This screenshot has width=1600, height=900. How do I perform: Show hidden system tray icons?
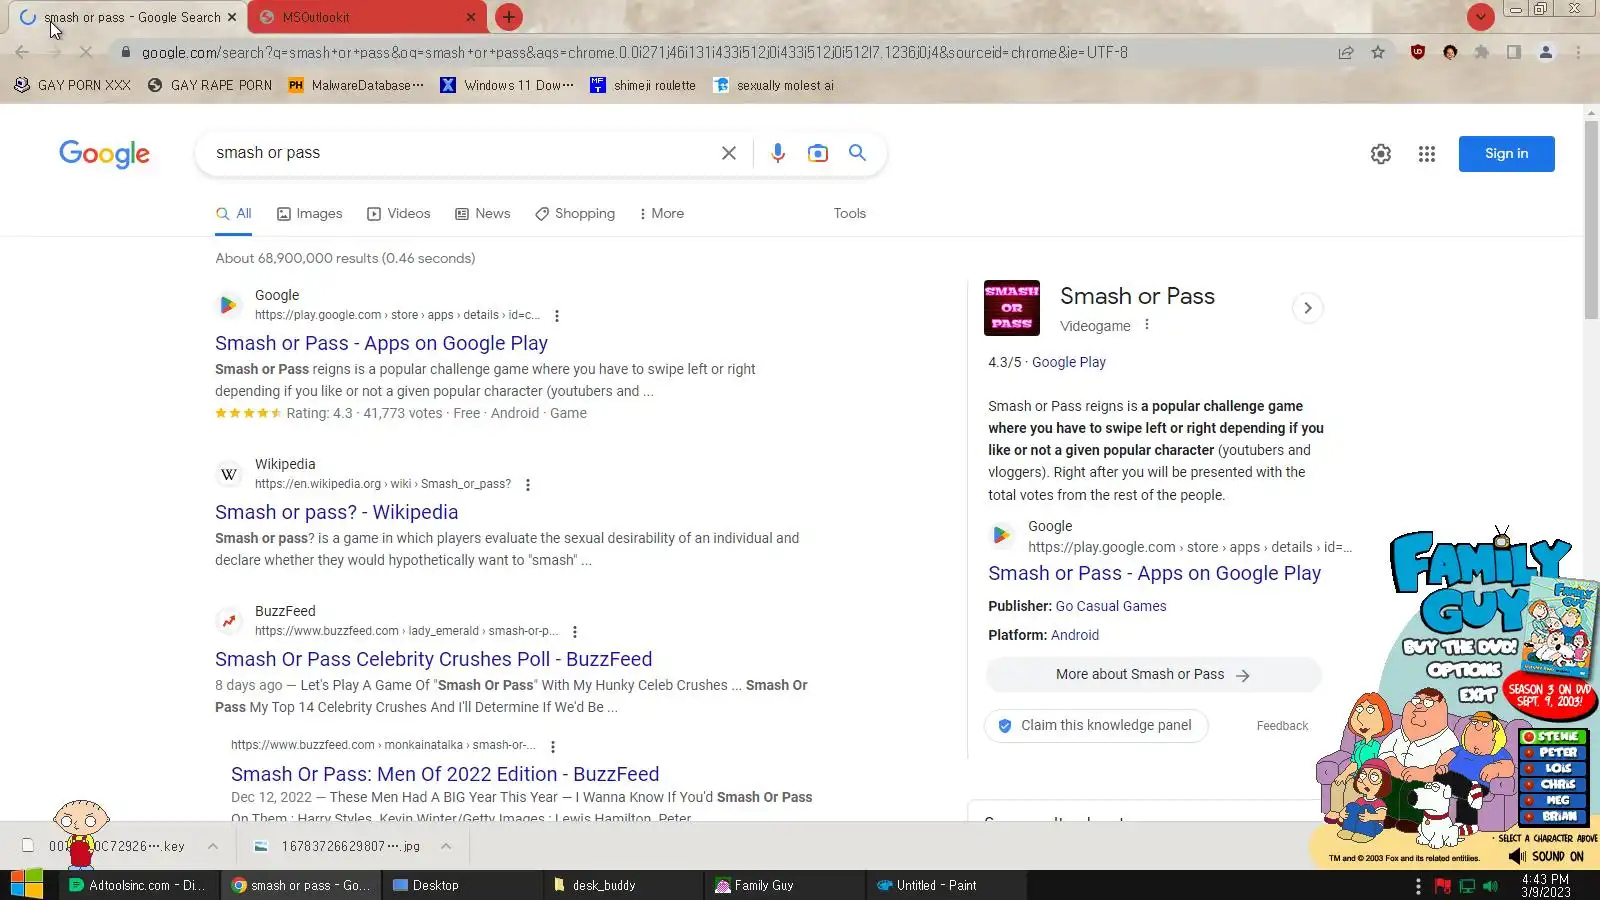[1418, 886]
